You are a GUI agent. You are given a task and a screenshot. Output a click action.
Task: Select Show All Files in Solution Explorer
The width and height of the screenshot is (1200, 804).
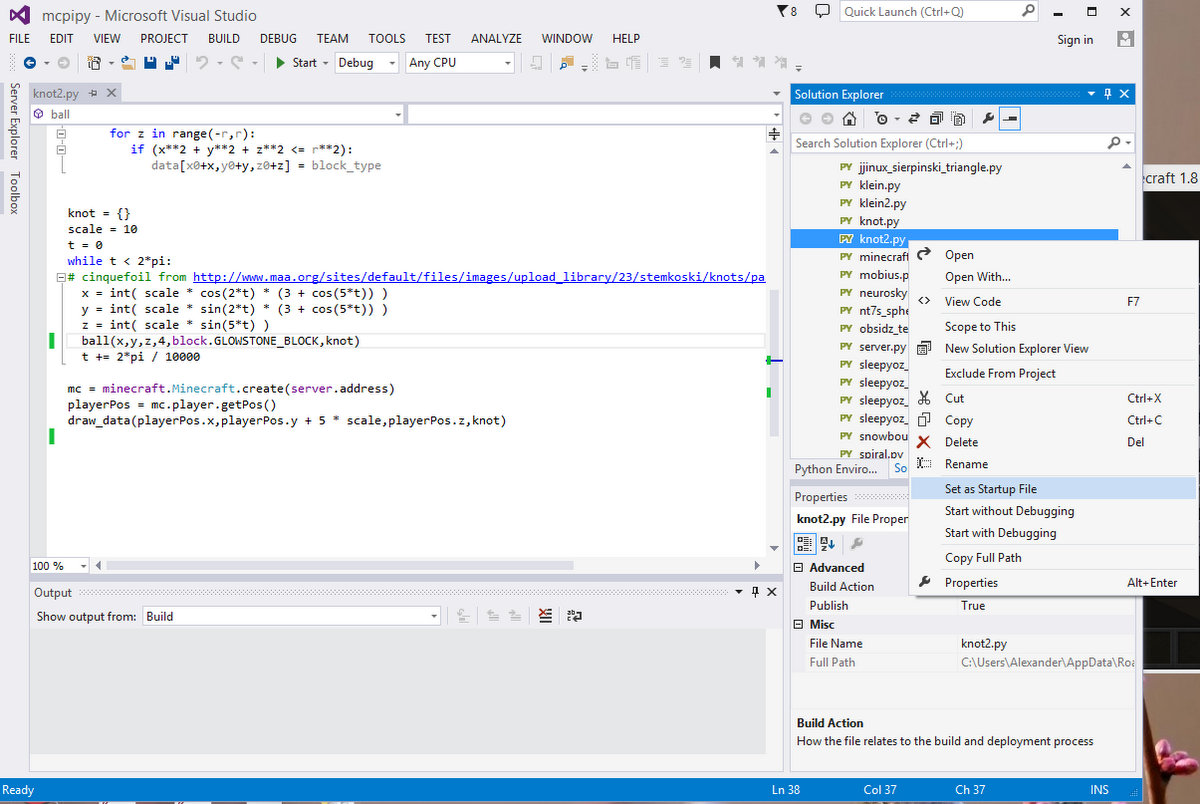[958, 118]
